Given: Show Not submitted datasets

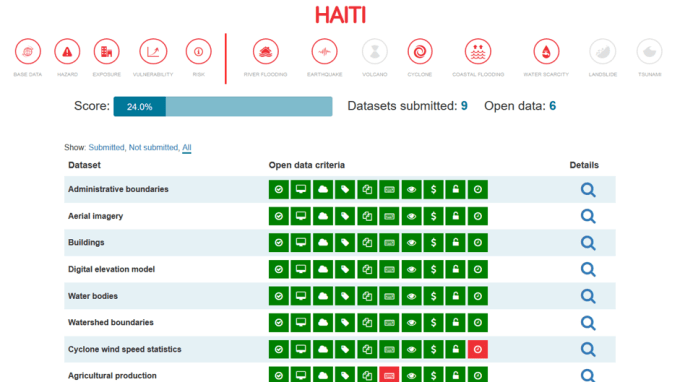Looking at the screenshot, I should point(153,147).
